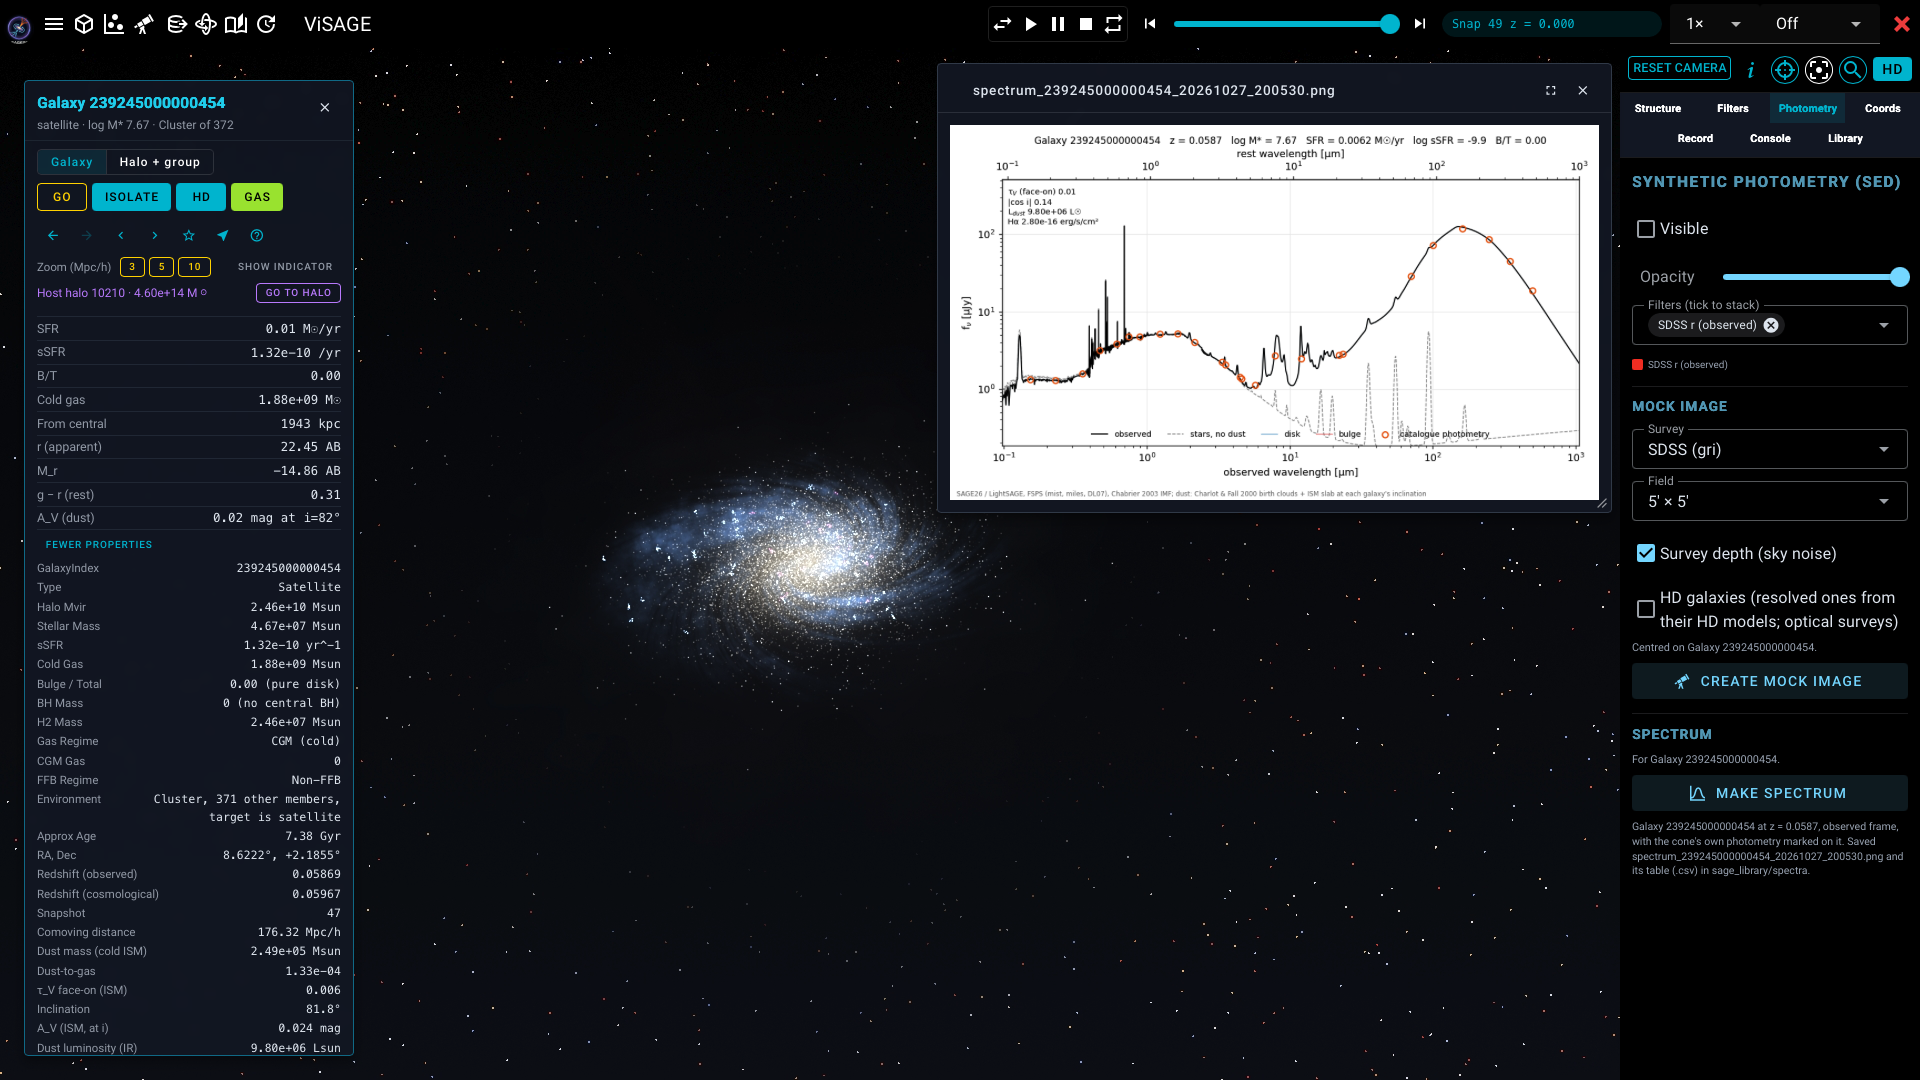This screenshot has height=1080, width=1920.
Task: Click the history clock icon
Action: click(266, 24)
